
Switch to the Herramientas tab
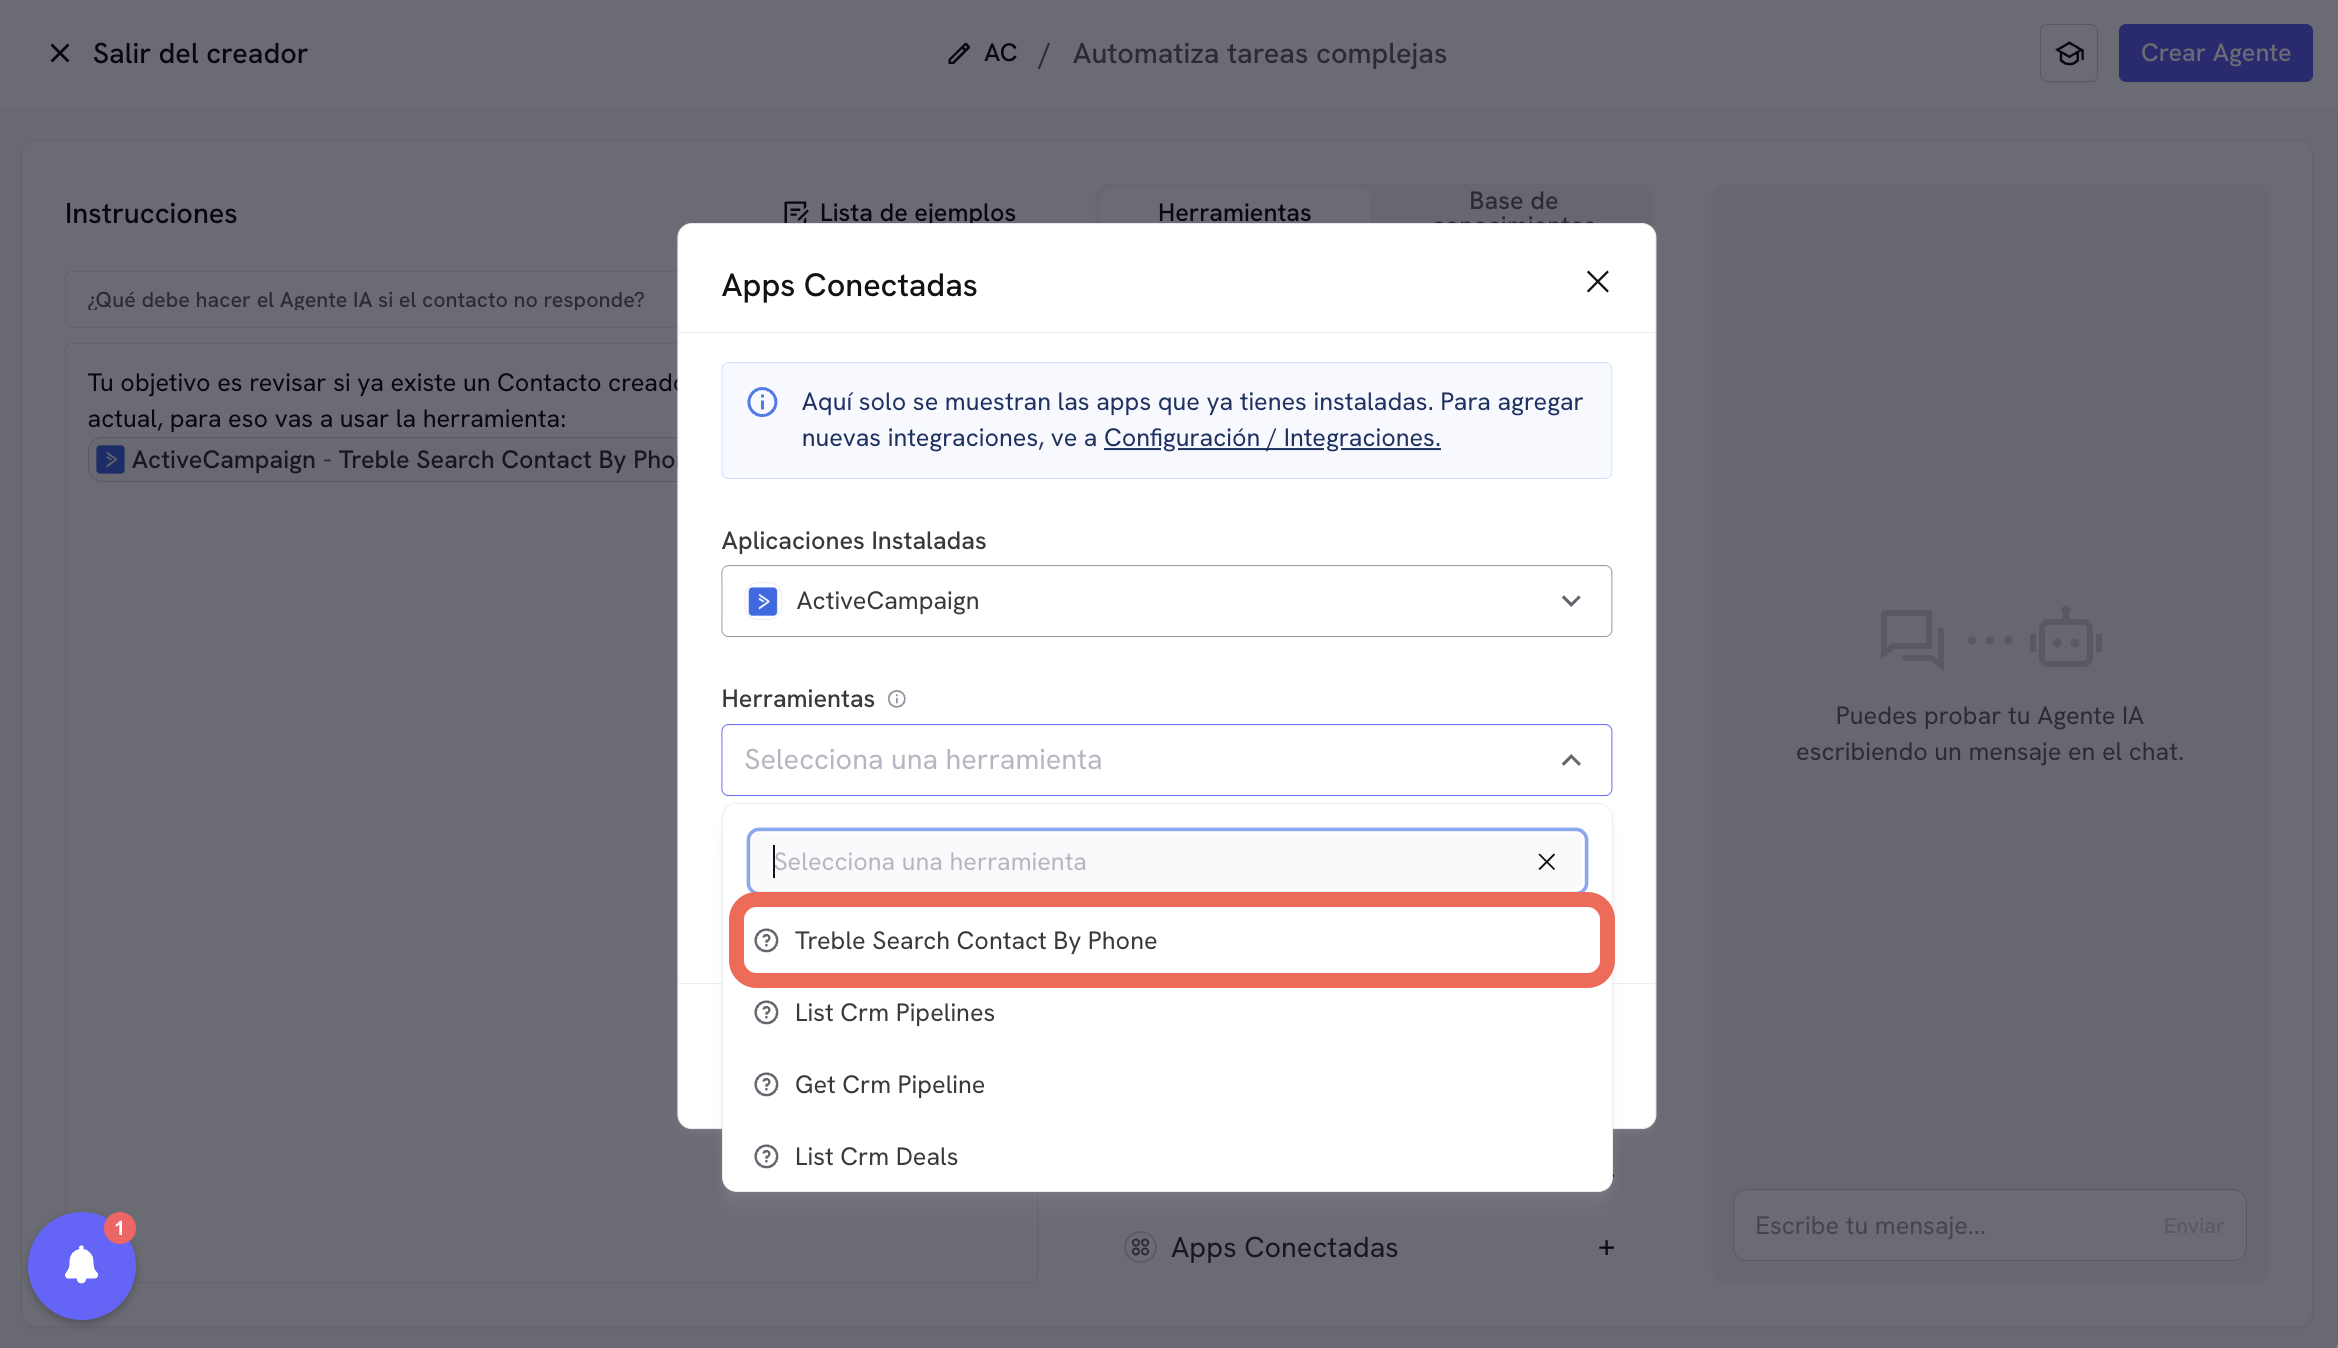tap(1234, 210)
